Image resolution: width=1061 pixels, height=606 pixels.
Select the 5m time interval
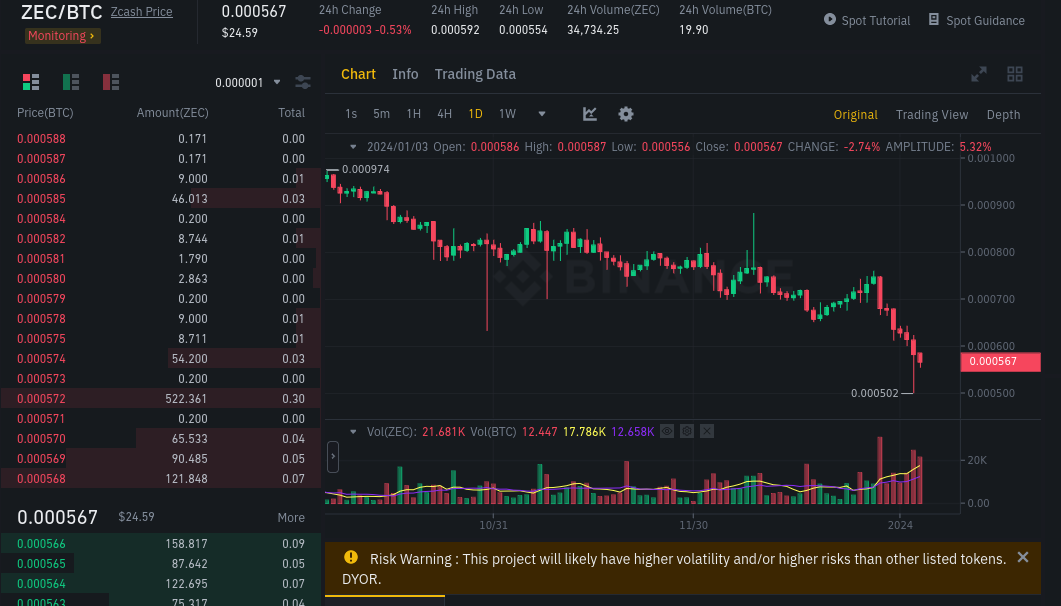coord(382,114)
